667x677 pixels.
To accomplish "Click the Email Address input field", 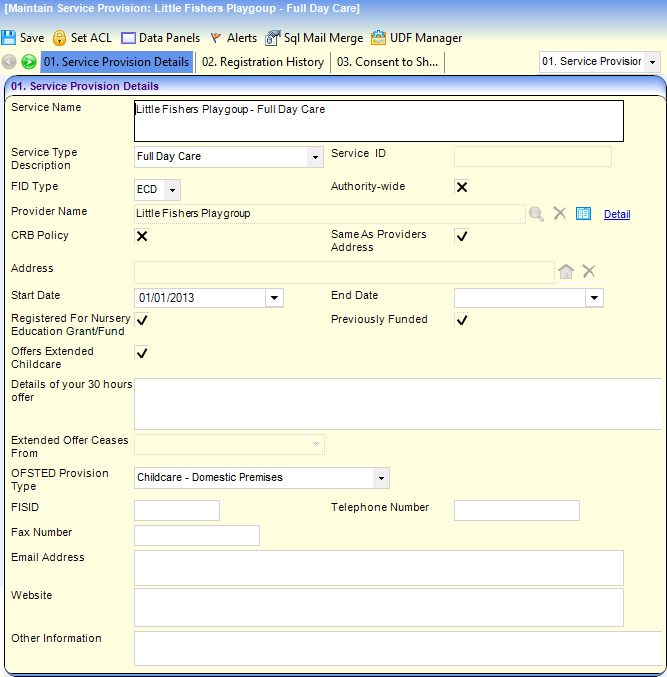I will pyautogui.click(x=378, y=567).
